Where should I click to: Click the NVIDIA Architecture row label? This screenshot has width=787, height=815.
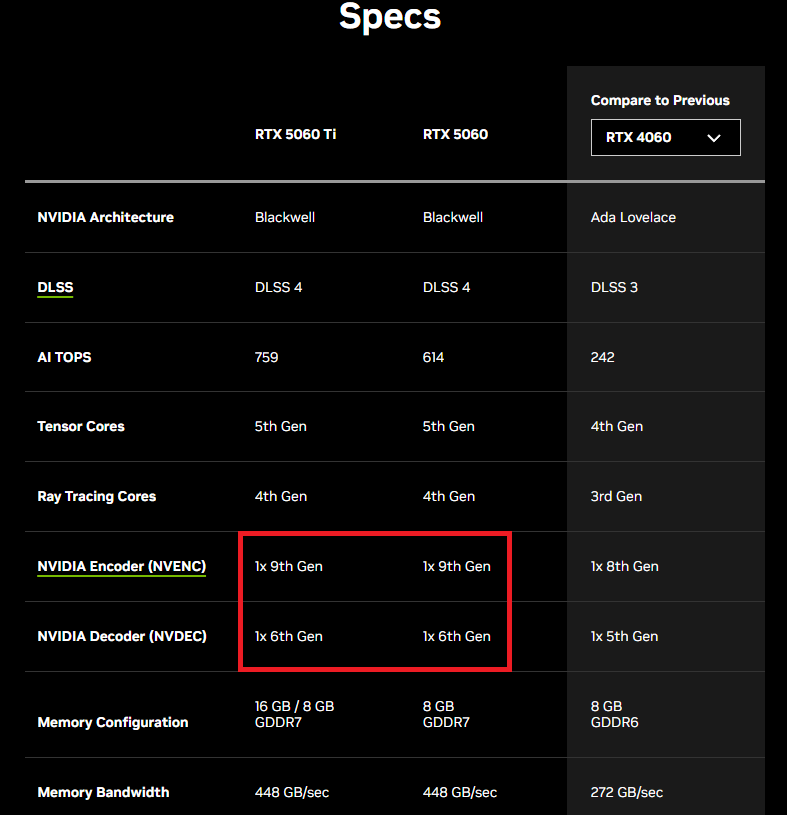coord(106,217)
